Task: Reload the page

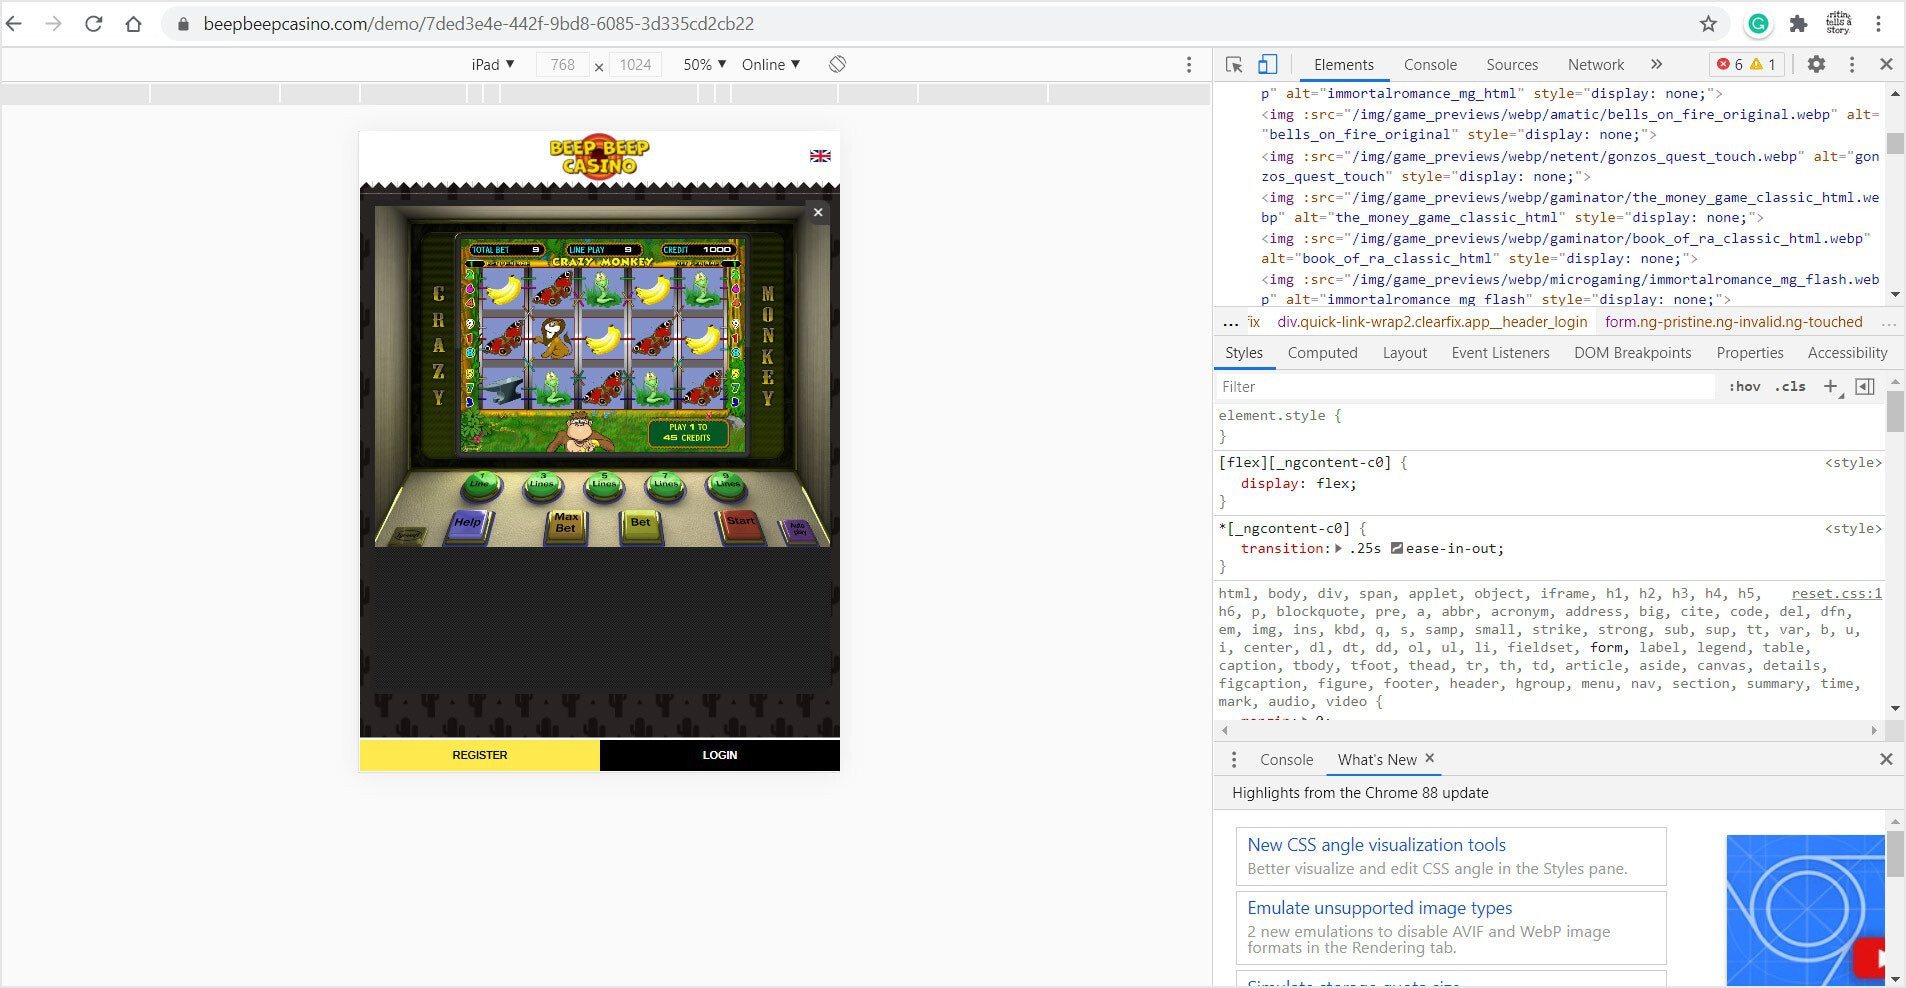Action: coord(93,23)
